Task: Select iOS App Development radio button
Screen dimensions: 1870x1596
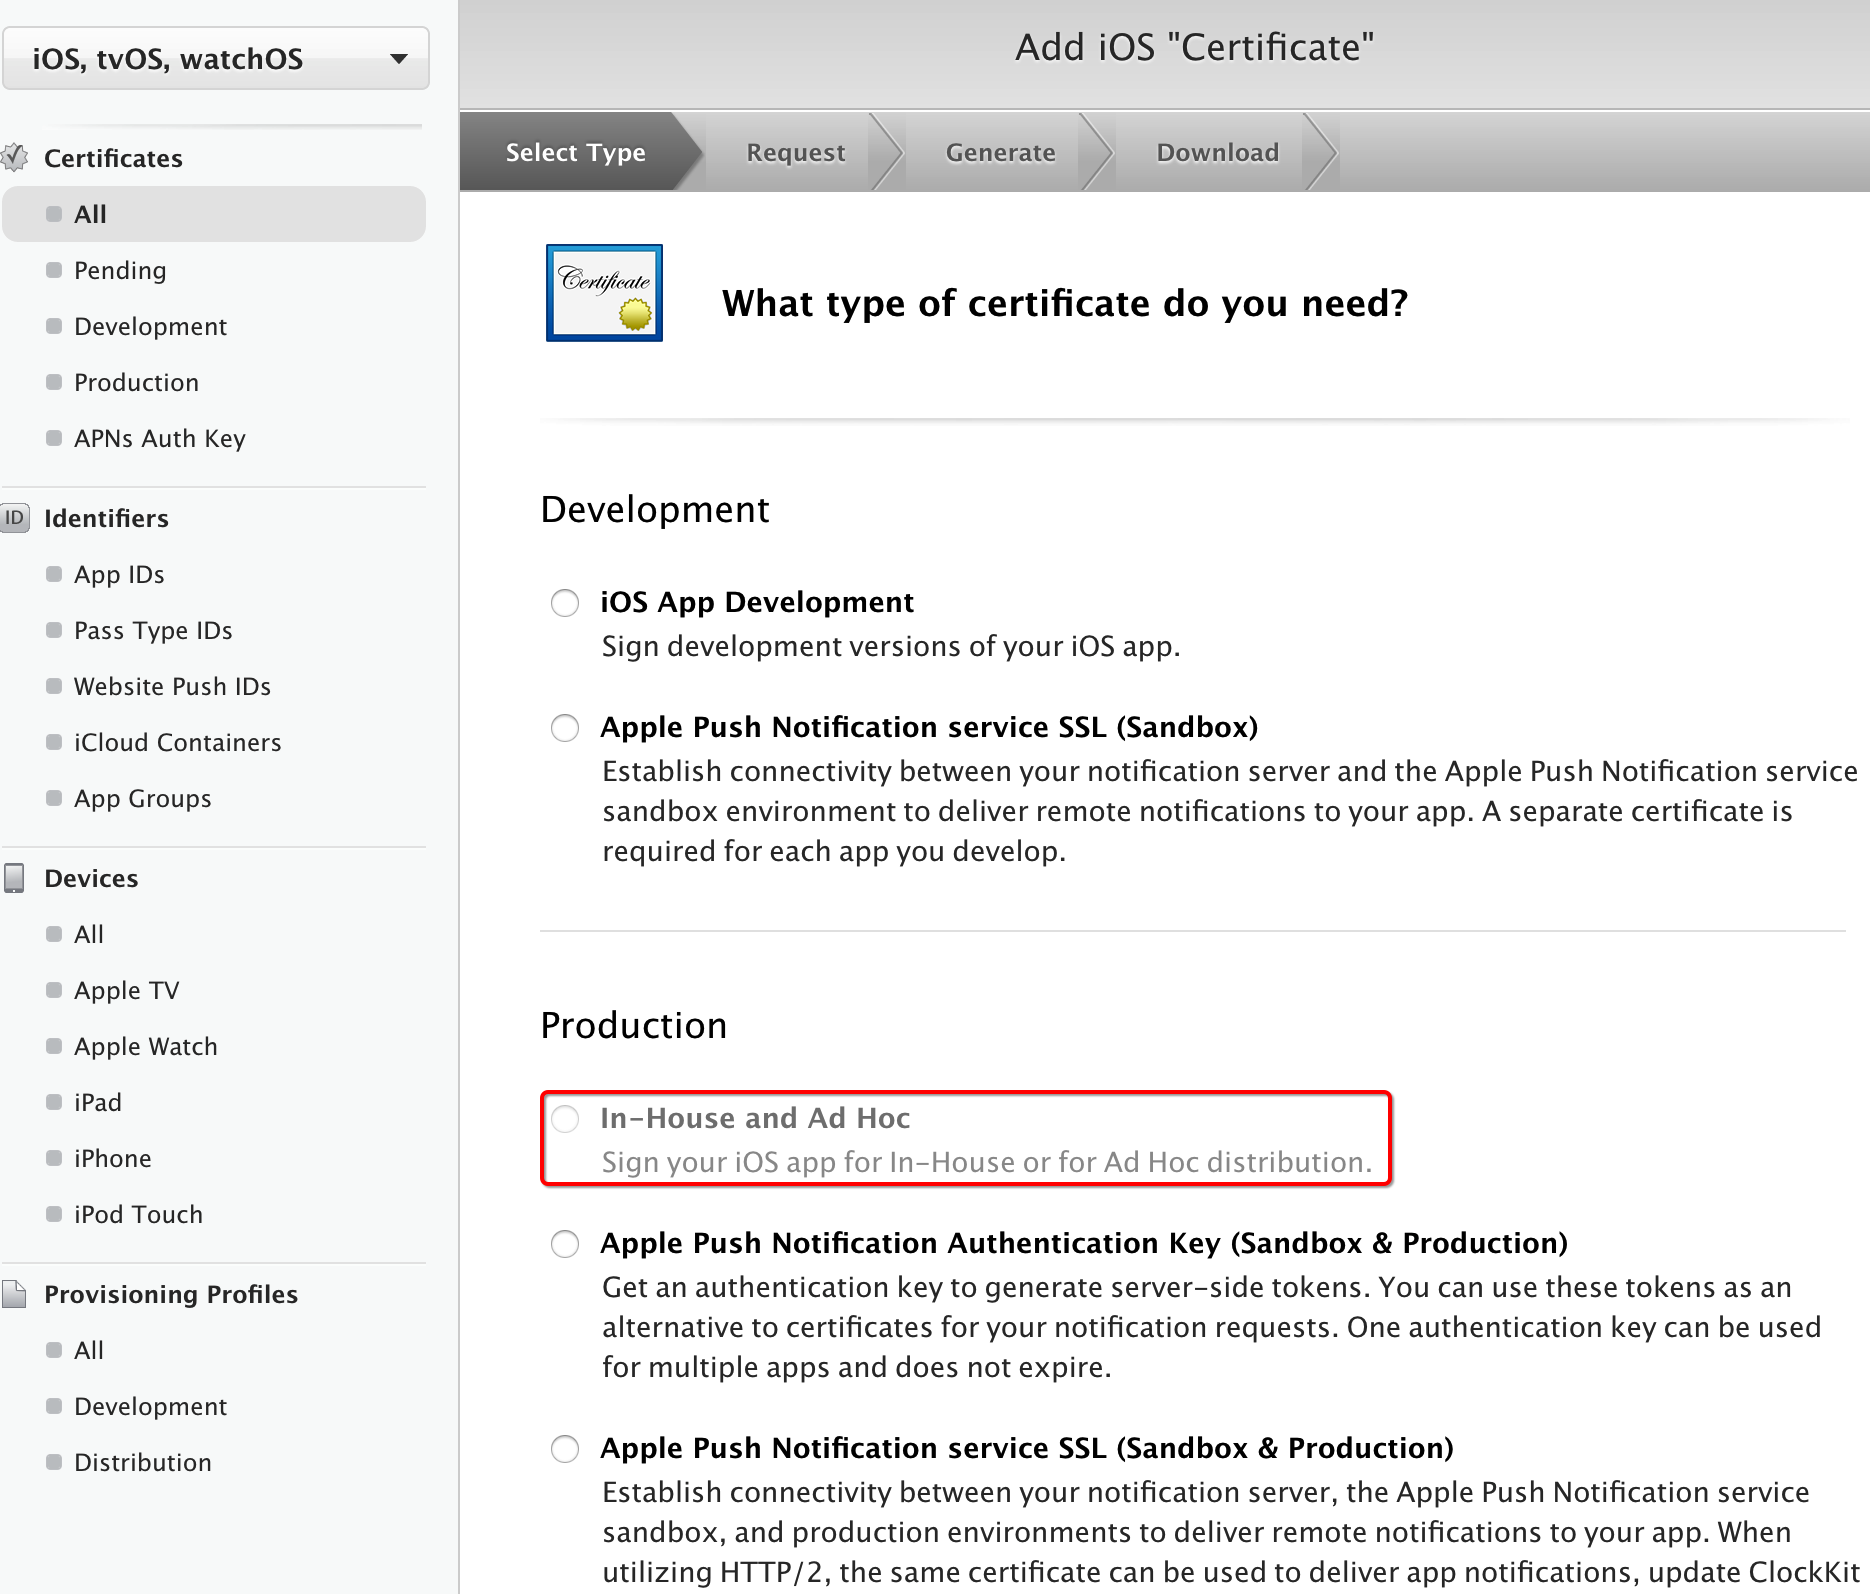Action: click(x=565, y=603)
